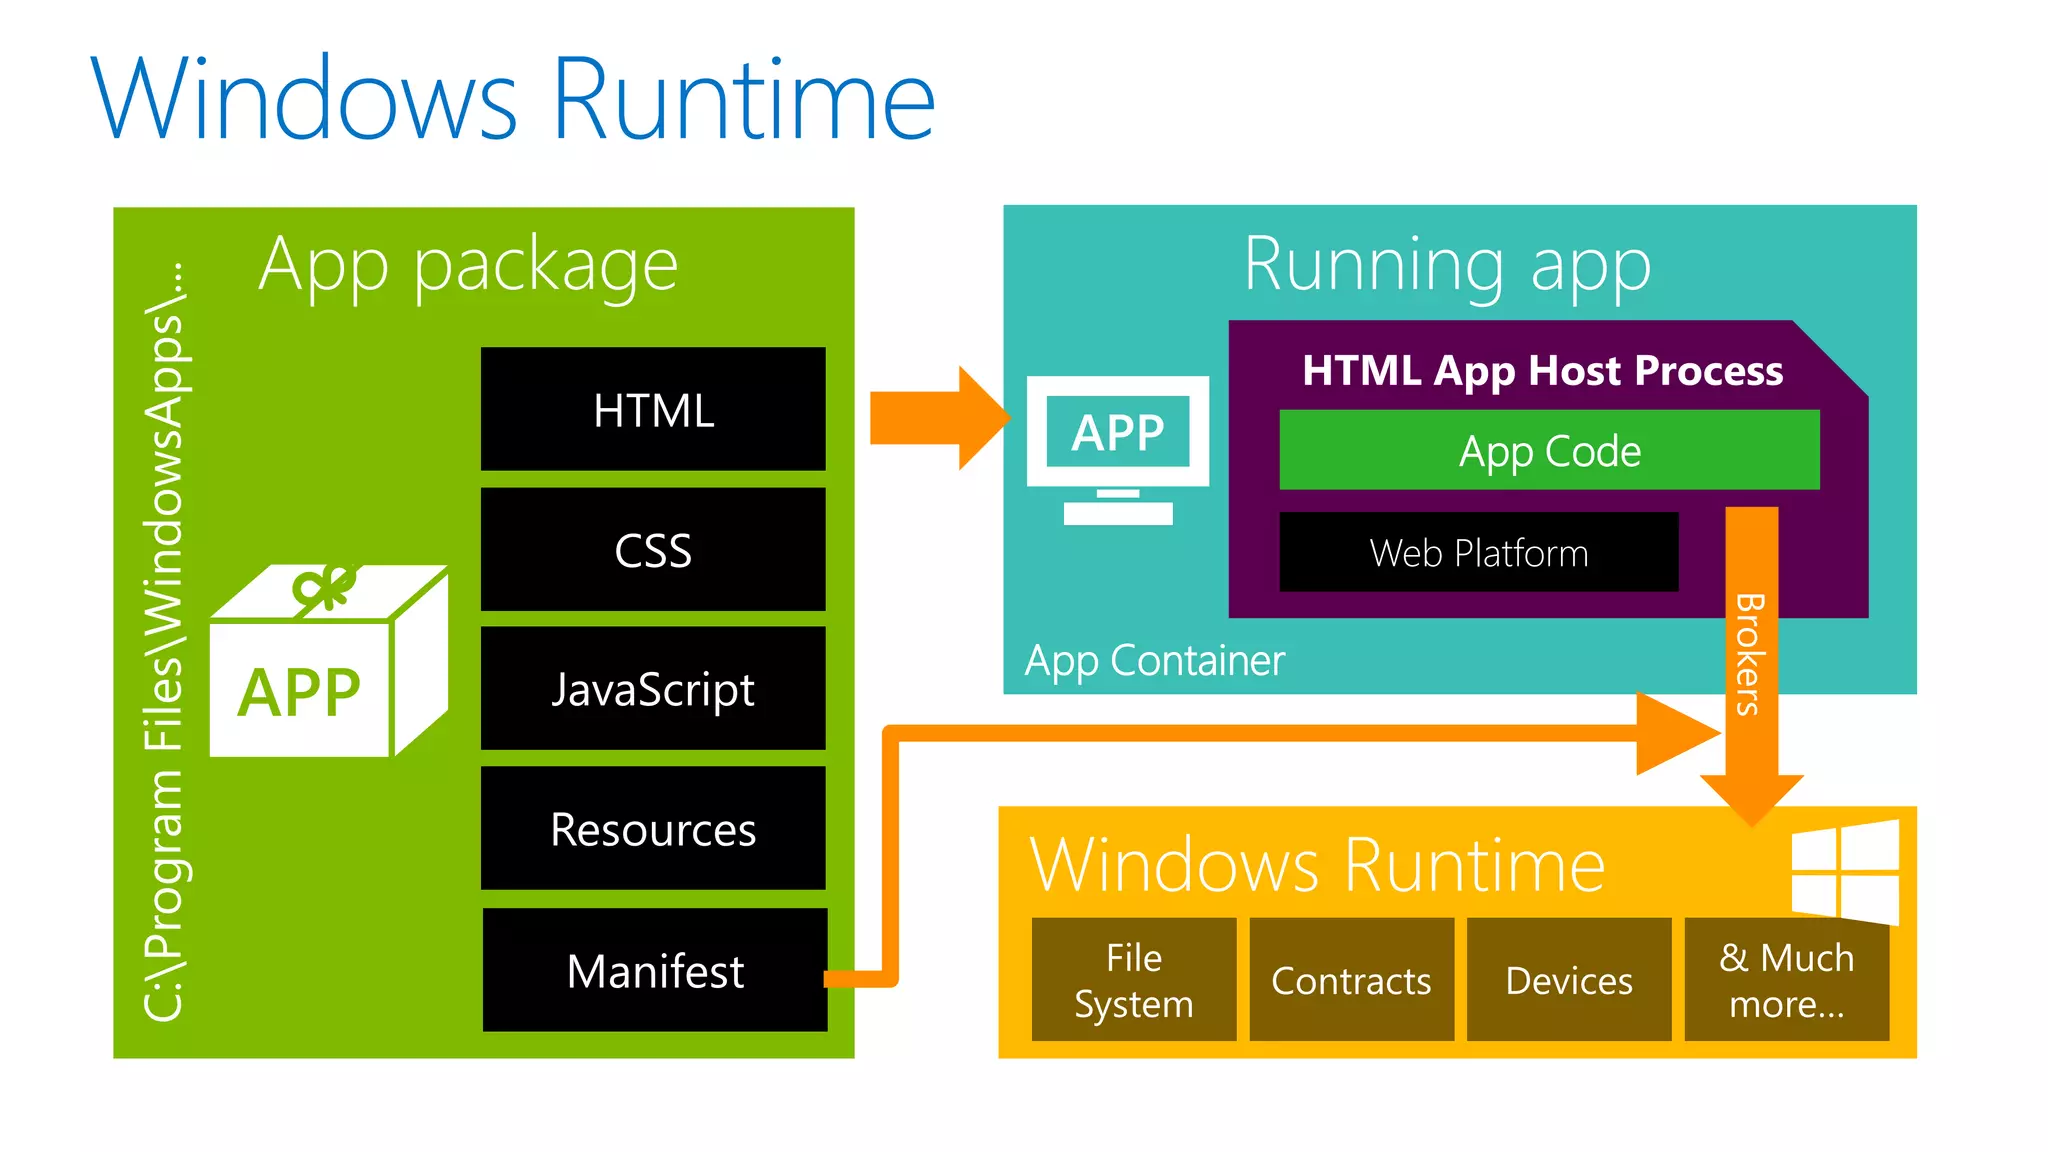2048x1152 pixels.
Task: Click the JavaScript block
Action: 653,688
